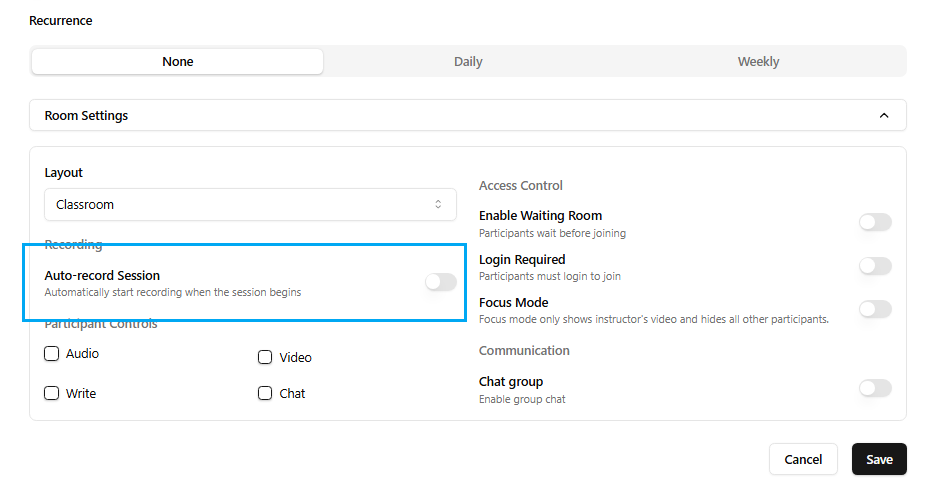The width and height of the screenshot is (948, 486).
Task: Click the Room Settings header title
Action: click(87, 115)
